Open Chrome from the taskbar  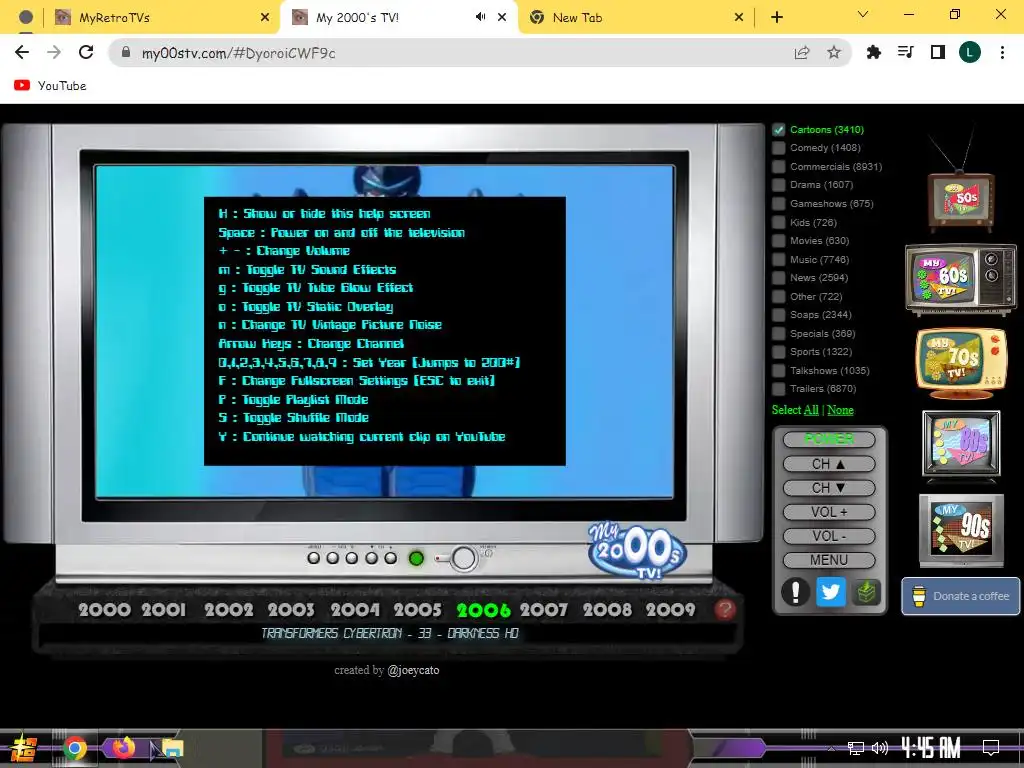(75, 748)
